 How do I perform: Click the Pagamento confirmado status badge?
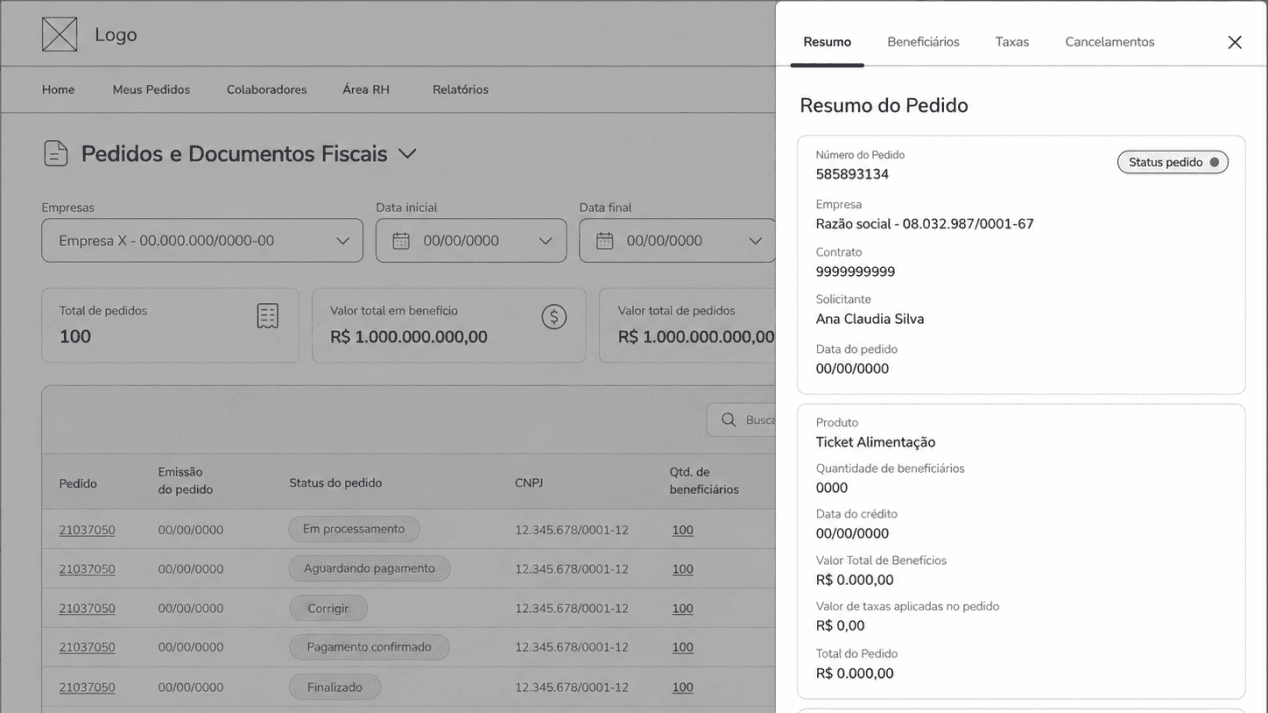tap(369, 647)
